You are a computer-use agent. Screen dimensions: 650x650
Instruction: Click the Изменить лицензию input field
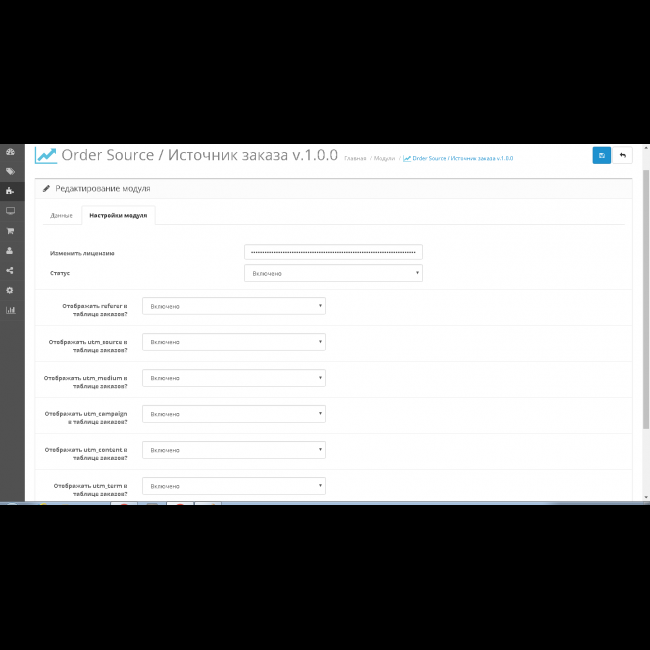coord(333,252)
